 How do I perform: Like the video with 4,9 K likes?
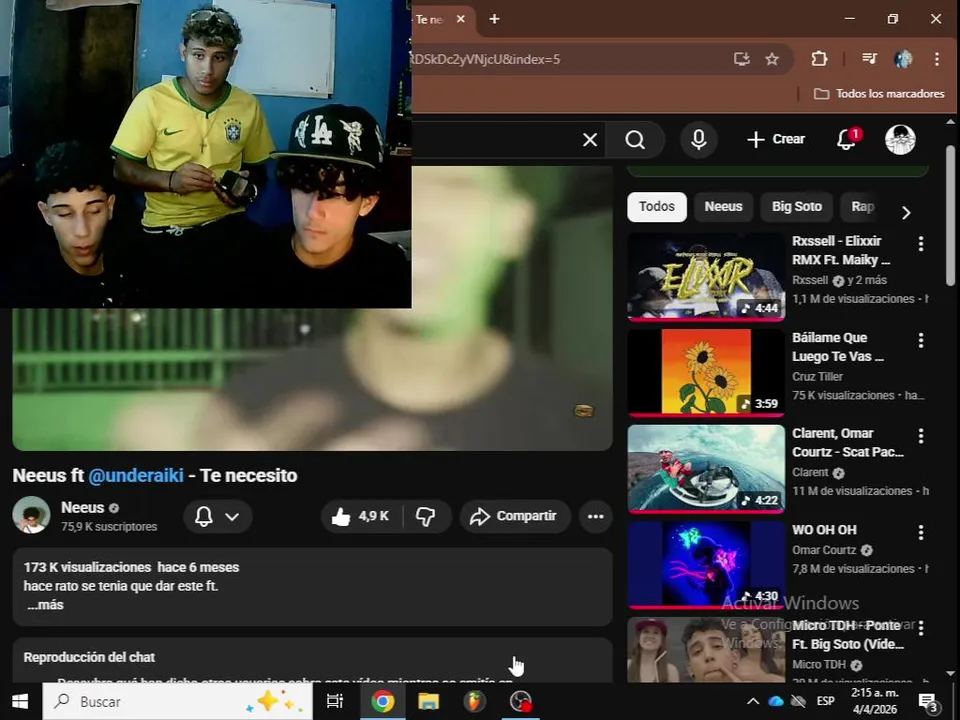361,517
